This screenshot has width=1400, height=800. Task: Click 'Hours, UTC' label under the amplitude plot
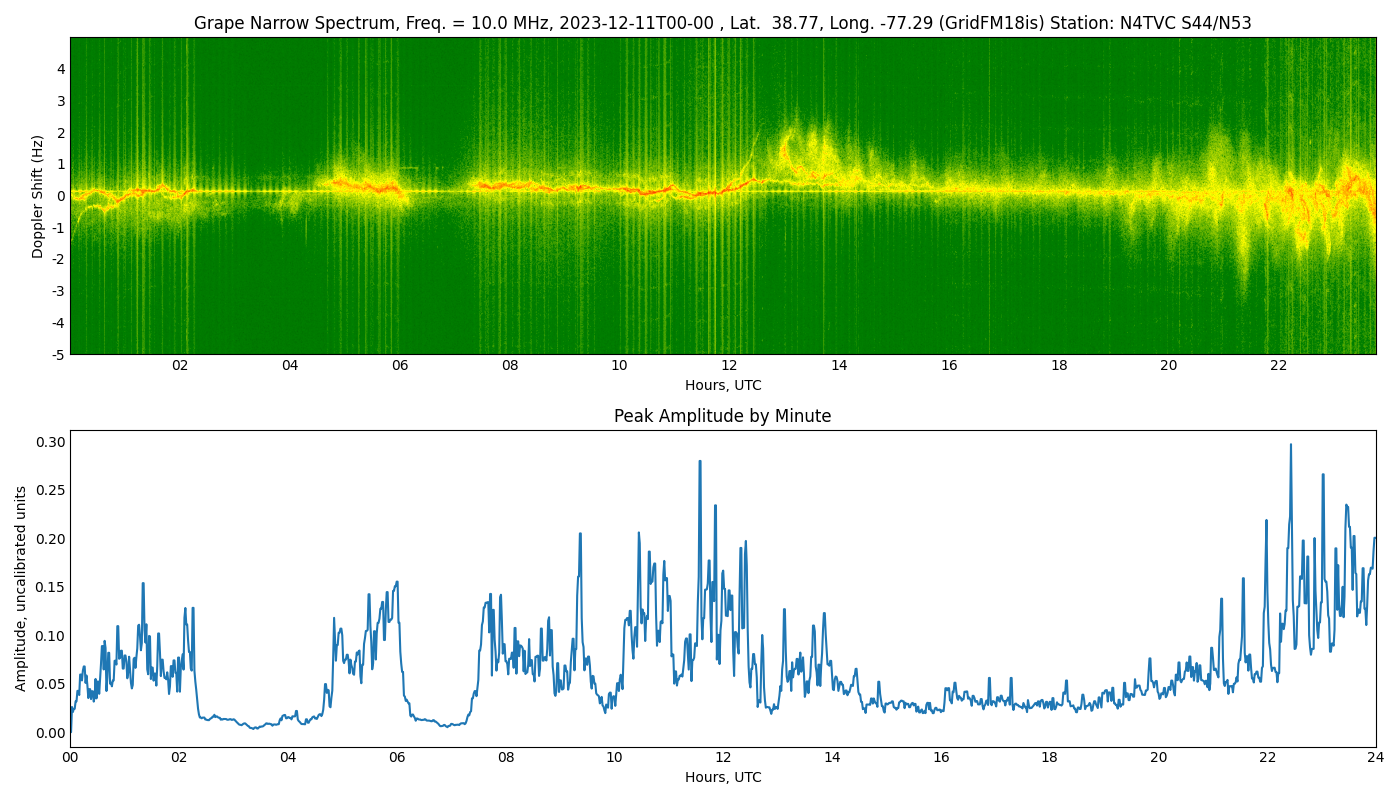(x=723, y=777)
